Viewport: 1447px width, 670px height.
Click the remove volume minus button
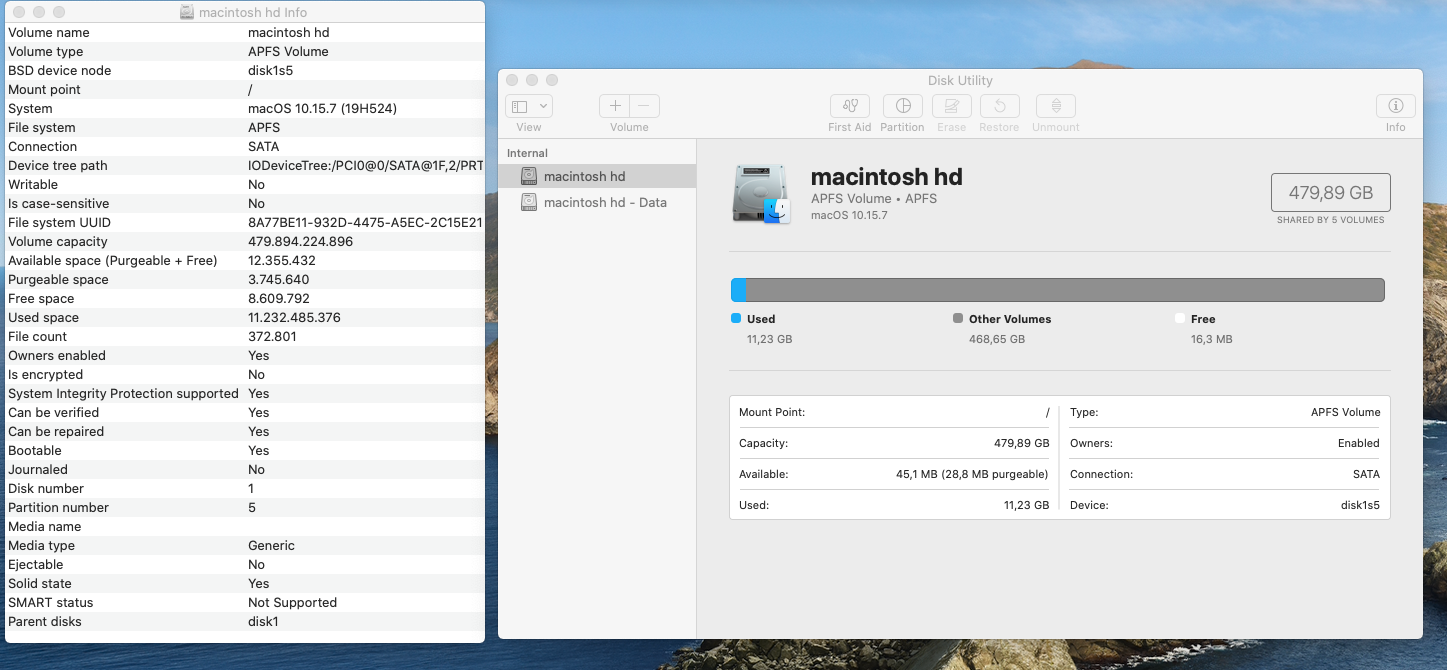click(644, 106)
